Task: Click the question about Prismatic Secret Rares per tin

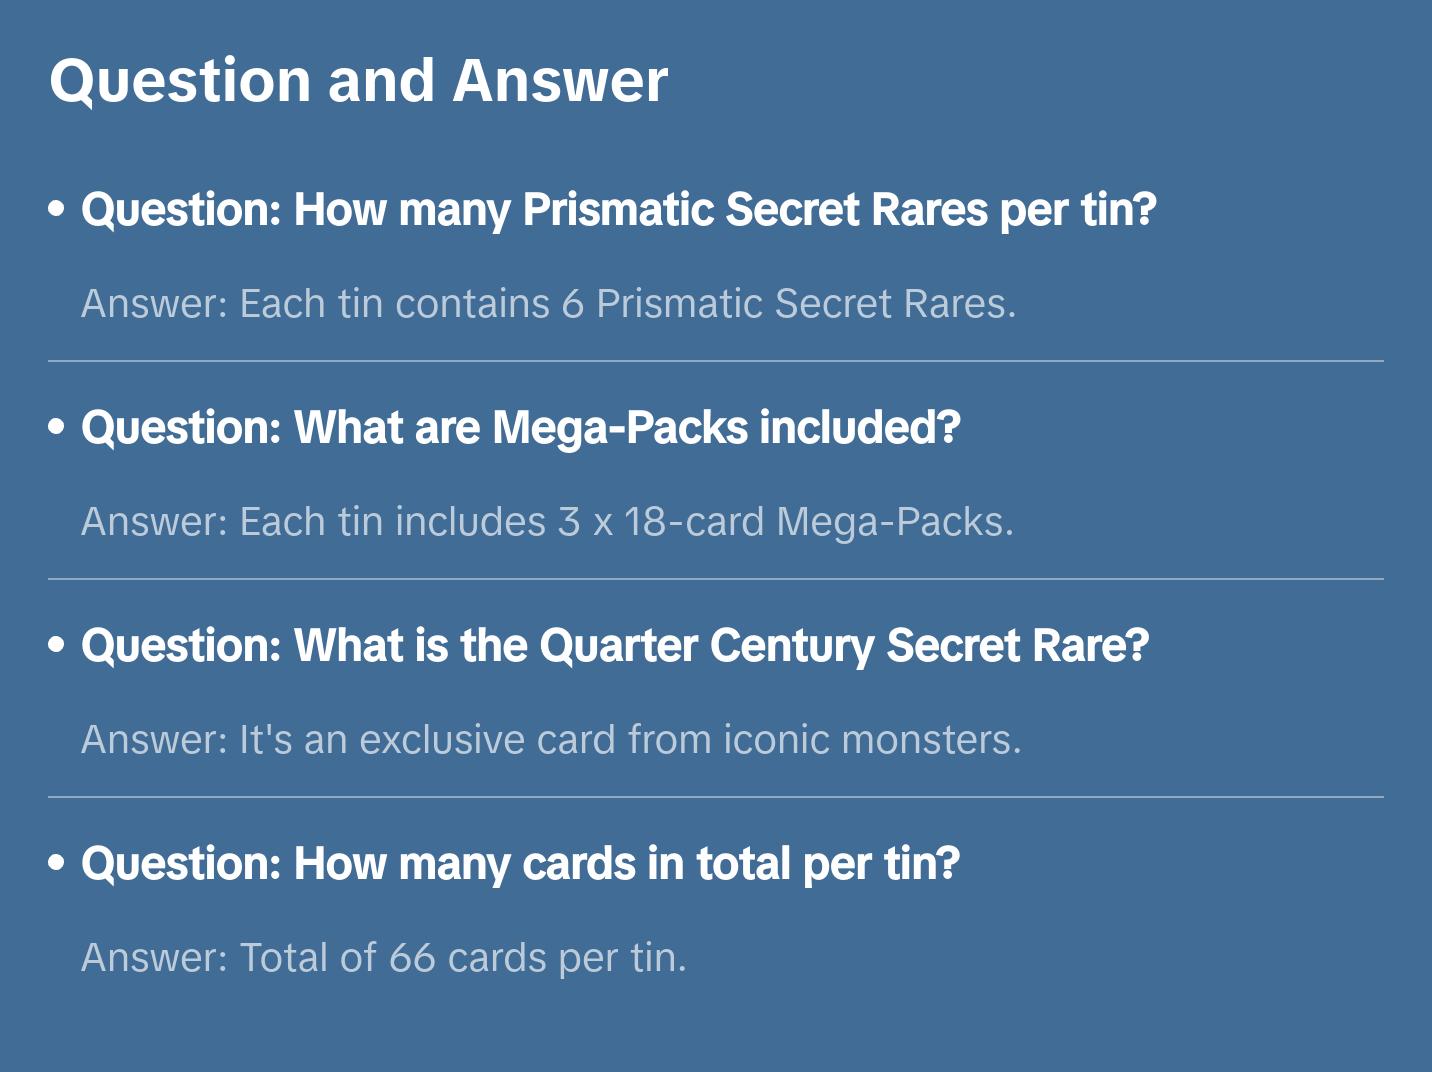Action: click(x=618, y=210)
